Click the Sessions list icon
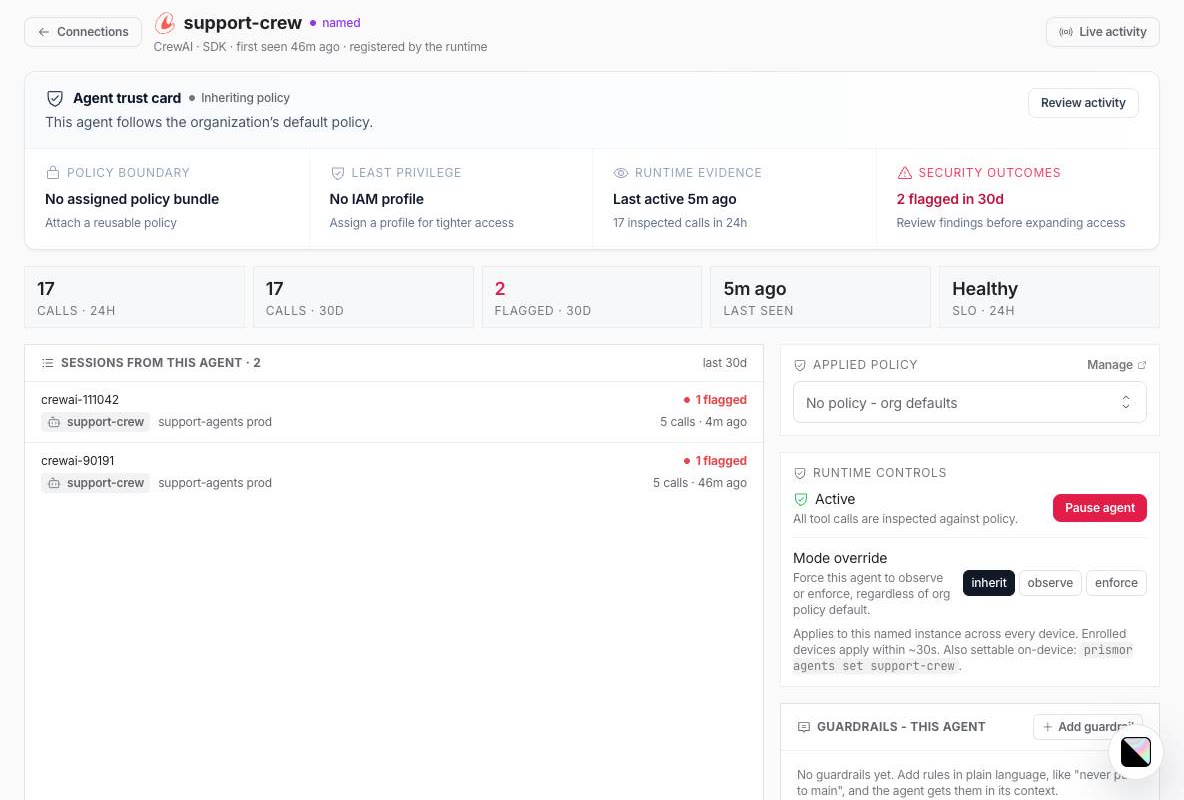The height and width of the screenshot is (800, 1184). pyautogui.click(x=48, y=363)
